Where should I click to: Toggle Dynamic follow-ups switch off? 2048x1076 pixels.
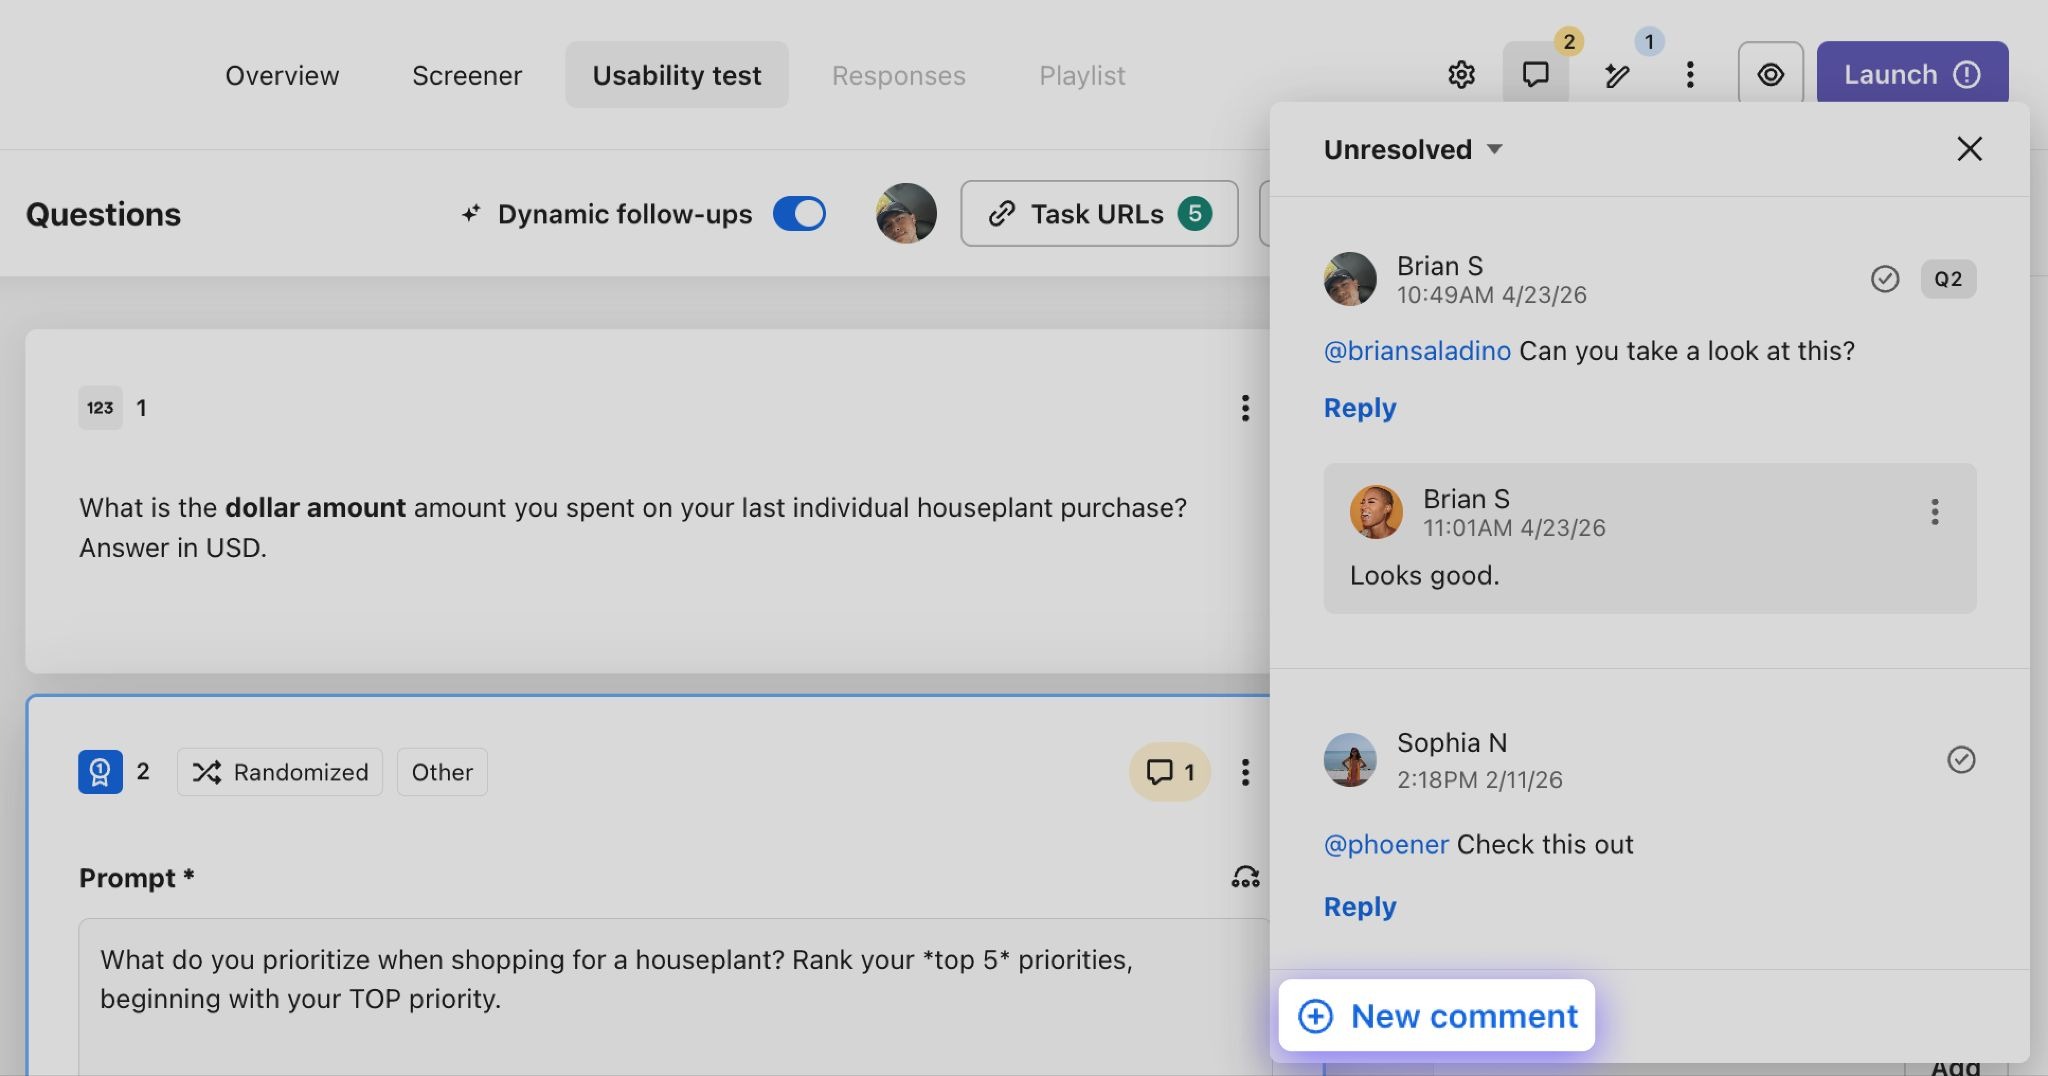[x=799, y=214]
